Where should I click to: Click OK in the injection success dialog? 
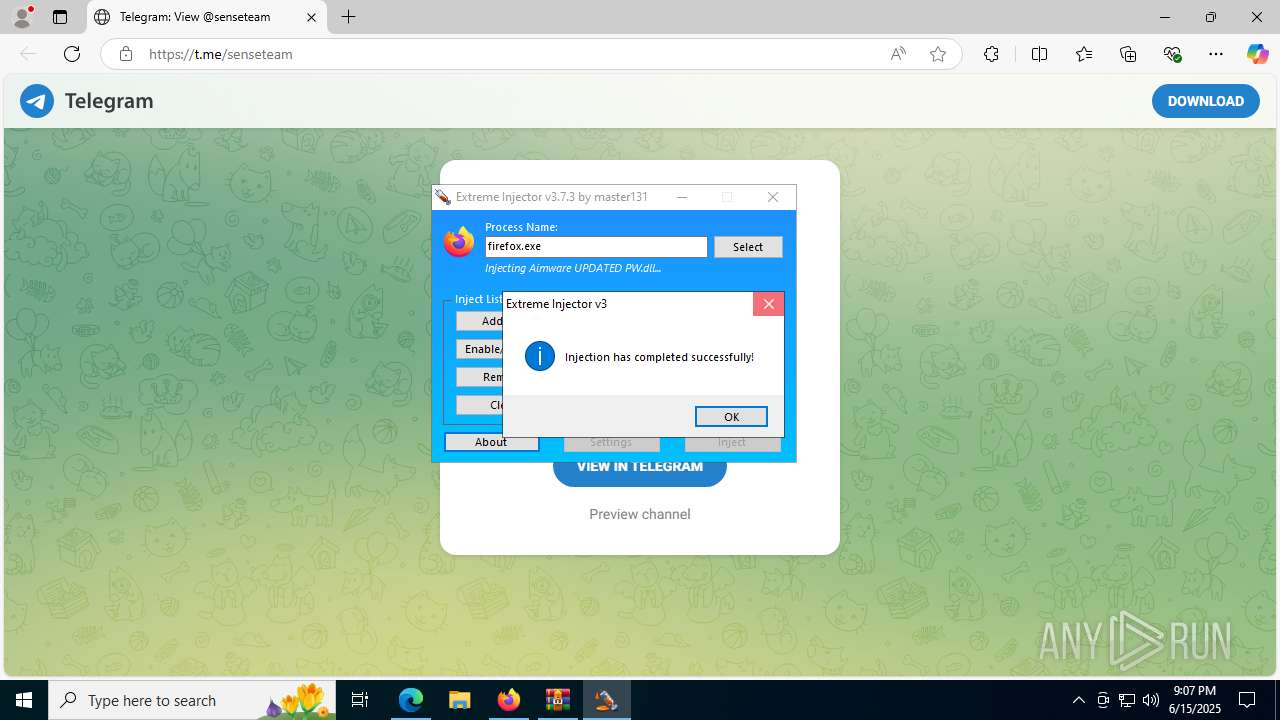(731, 417)
